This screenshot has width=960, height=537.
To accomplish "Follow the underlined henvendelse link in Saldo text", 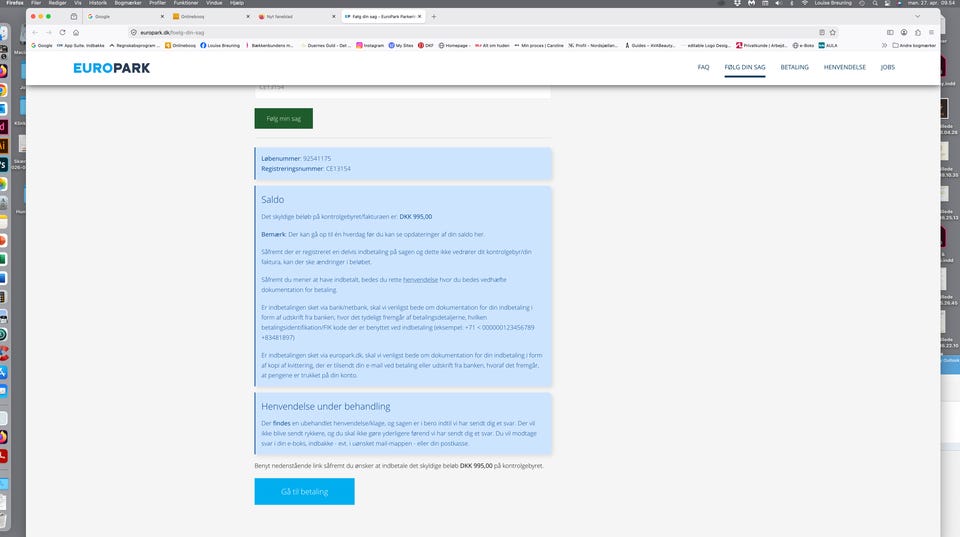I will (x=420, y=280).
